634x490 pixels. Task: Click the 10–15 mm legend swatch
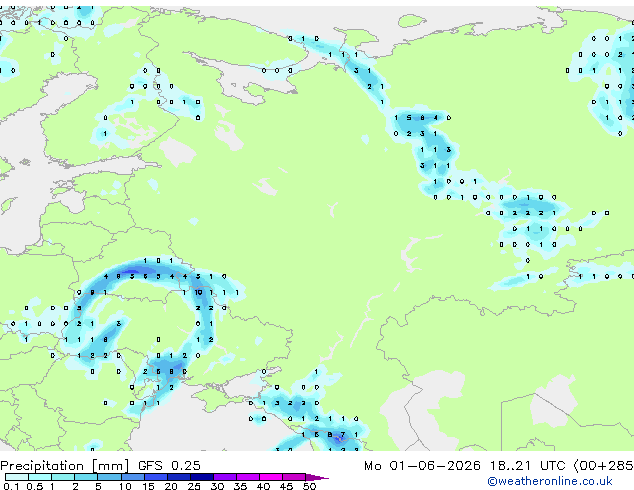[x=132, y=477]
